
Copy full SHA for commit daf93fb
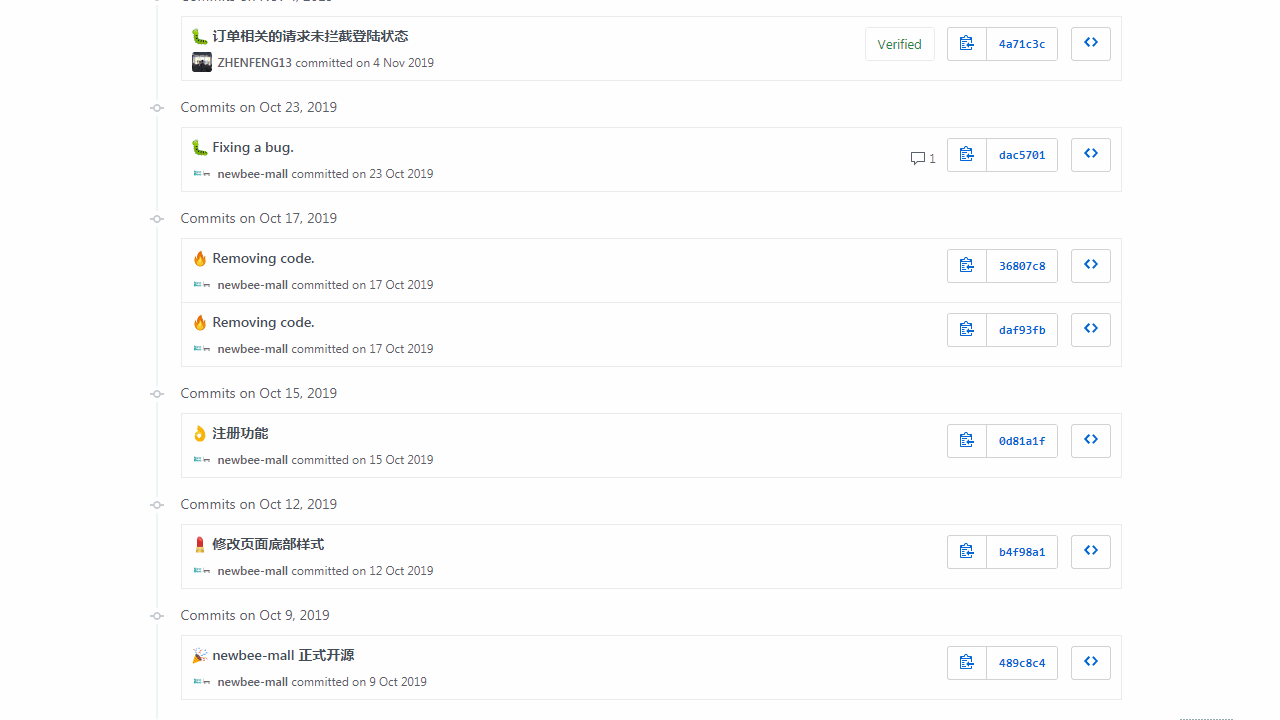pyautogui.click(x=967, y=330)
